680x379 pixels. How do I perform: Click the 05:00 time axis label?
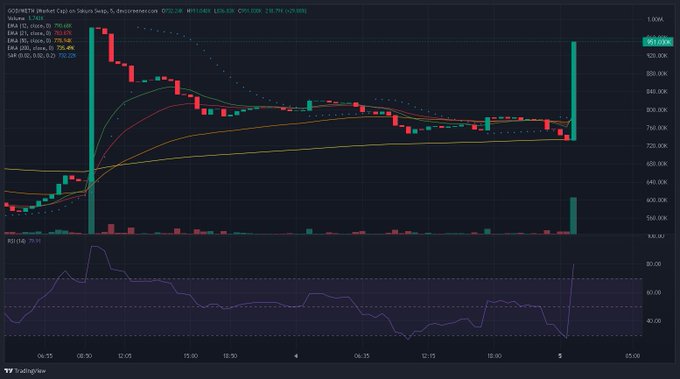(x=633, y=356)
